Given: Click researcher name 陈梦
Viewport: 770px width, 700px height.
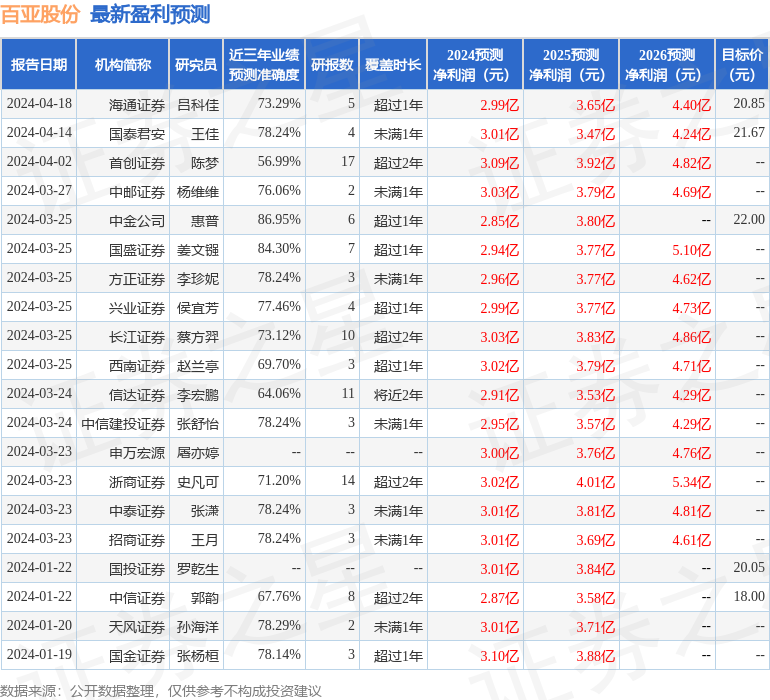Looking at the screenshot, I should 205,163.
